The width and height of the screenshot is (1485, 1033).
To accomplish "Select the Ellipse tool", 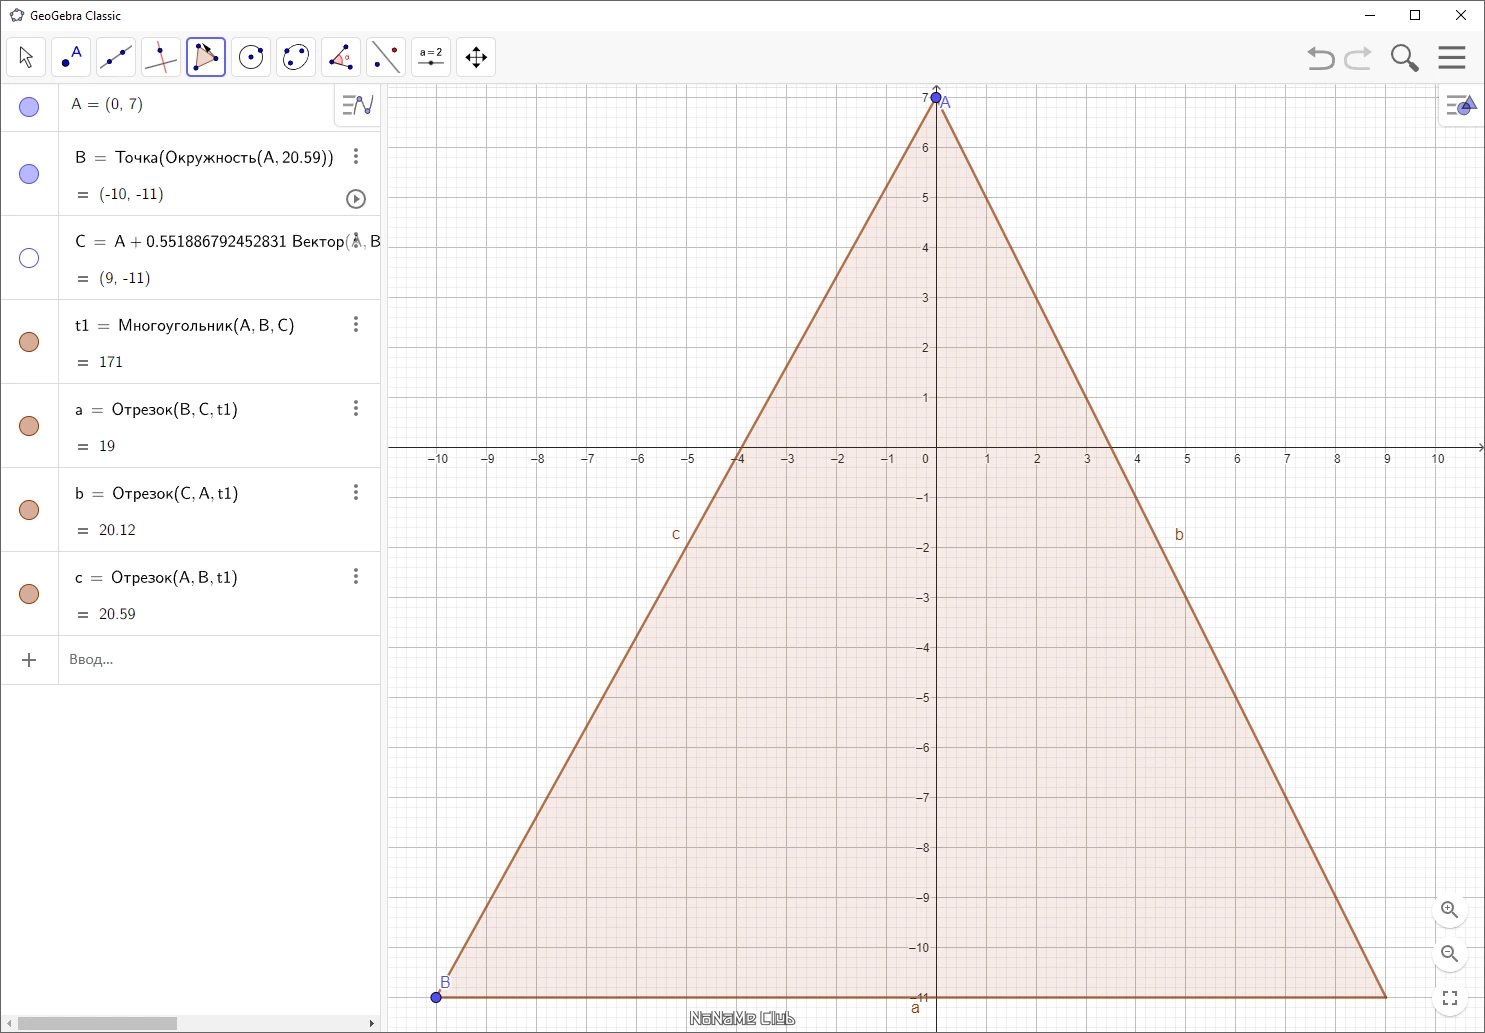I will pyautogui.click(x=296, y=57).
